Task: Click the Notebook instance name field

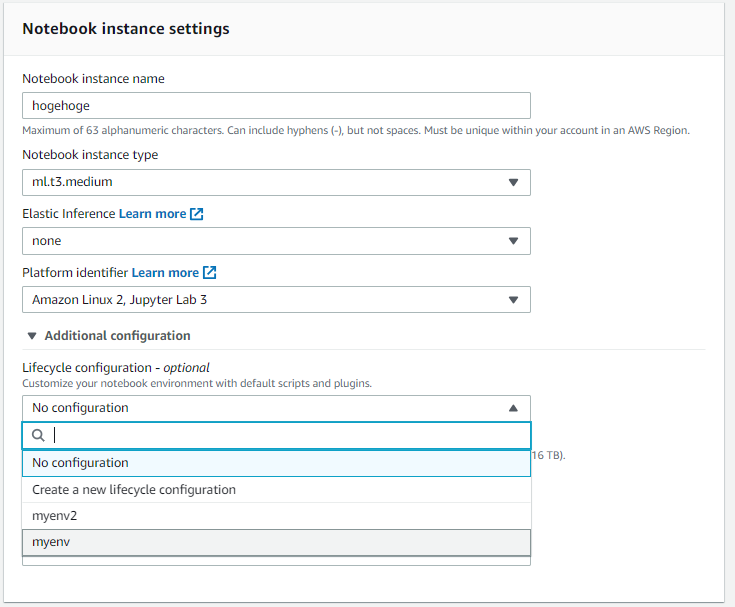Action: [x=276, y=106]
